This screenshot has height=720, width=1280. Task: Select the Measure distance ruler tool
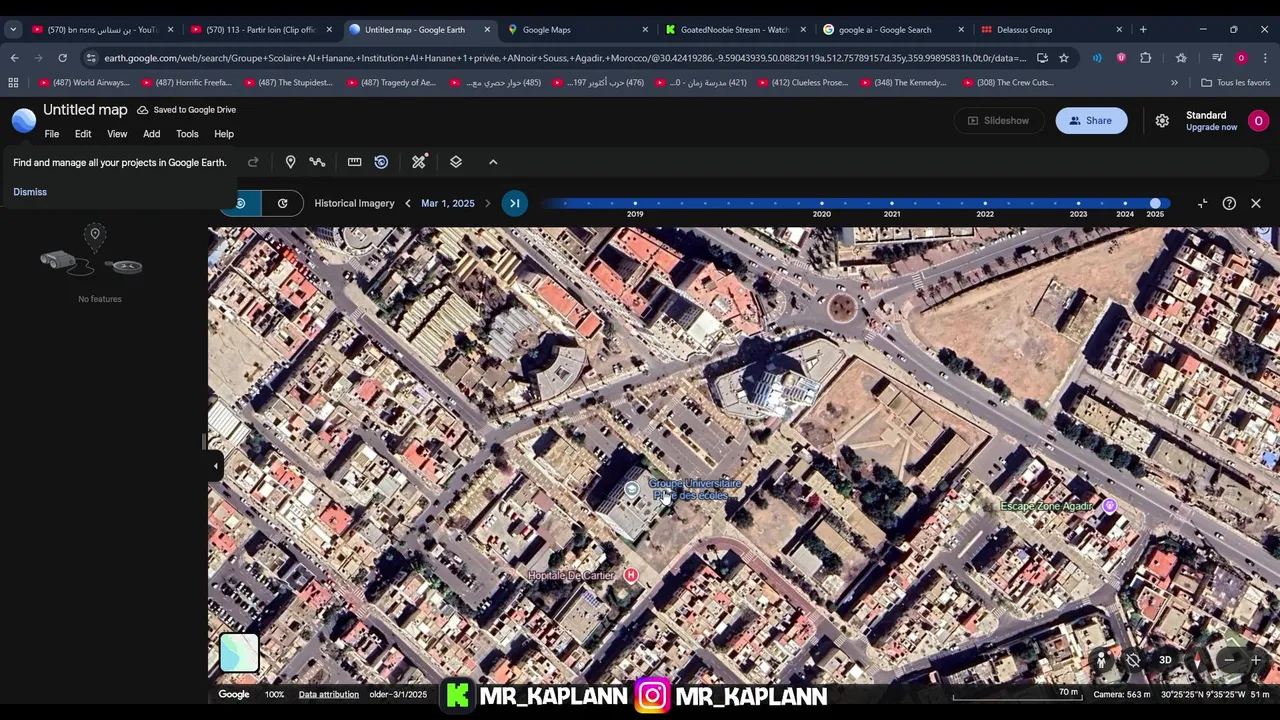354,162
